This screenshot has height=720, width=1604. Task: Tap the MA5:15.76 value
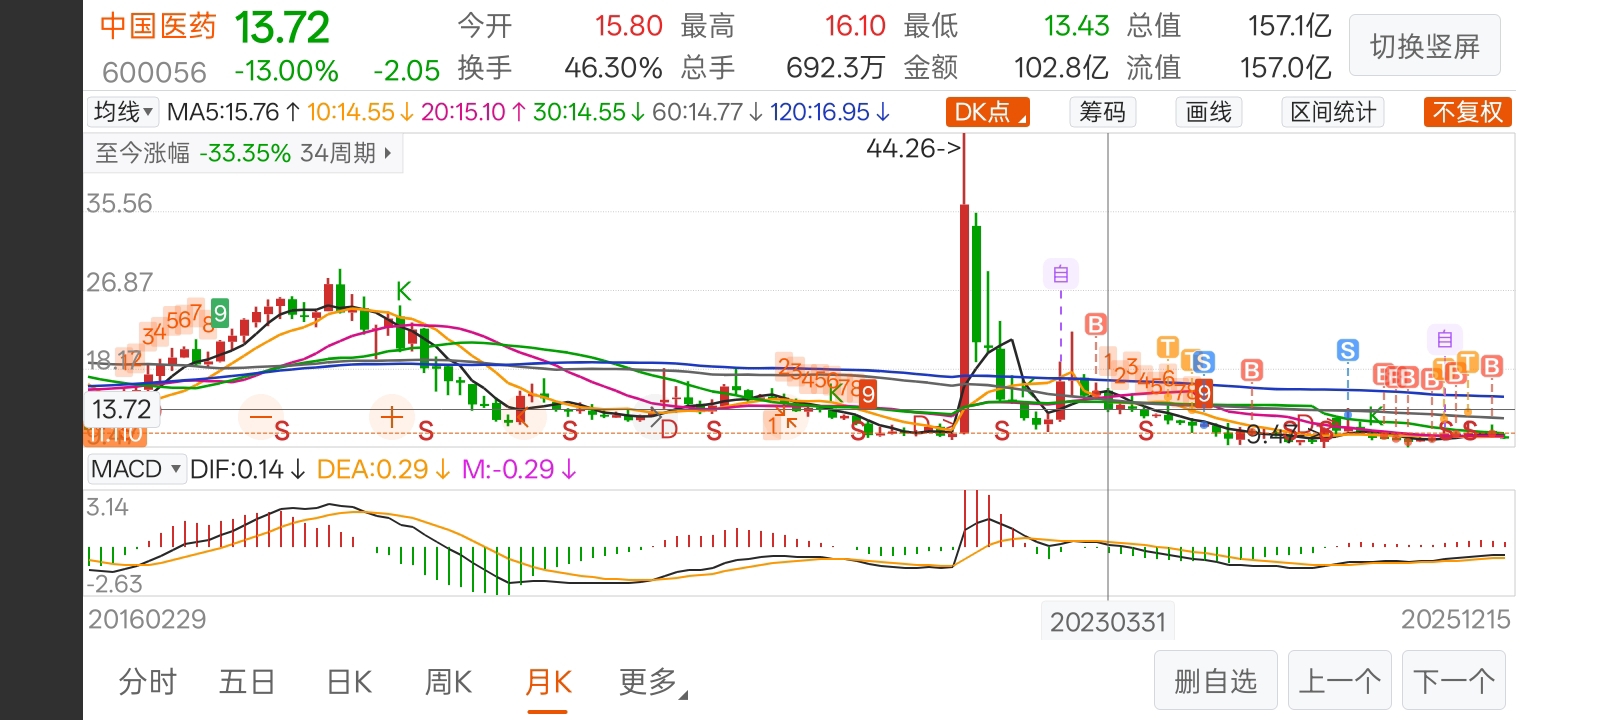(x=223, y=112)
